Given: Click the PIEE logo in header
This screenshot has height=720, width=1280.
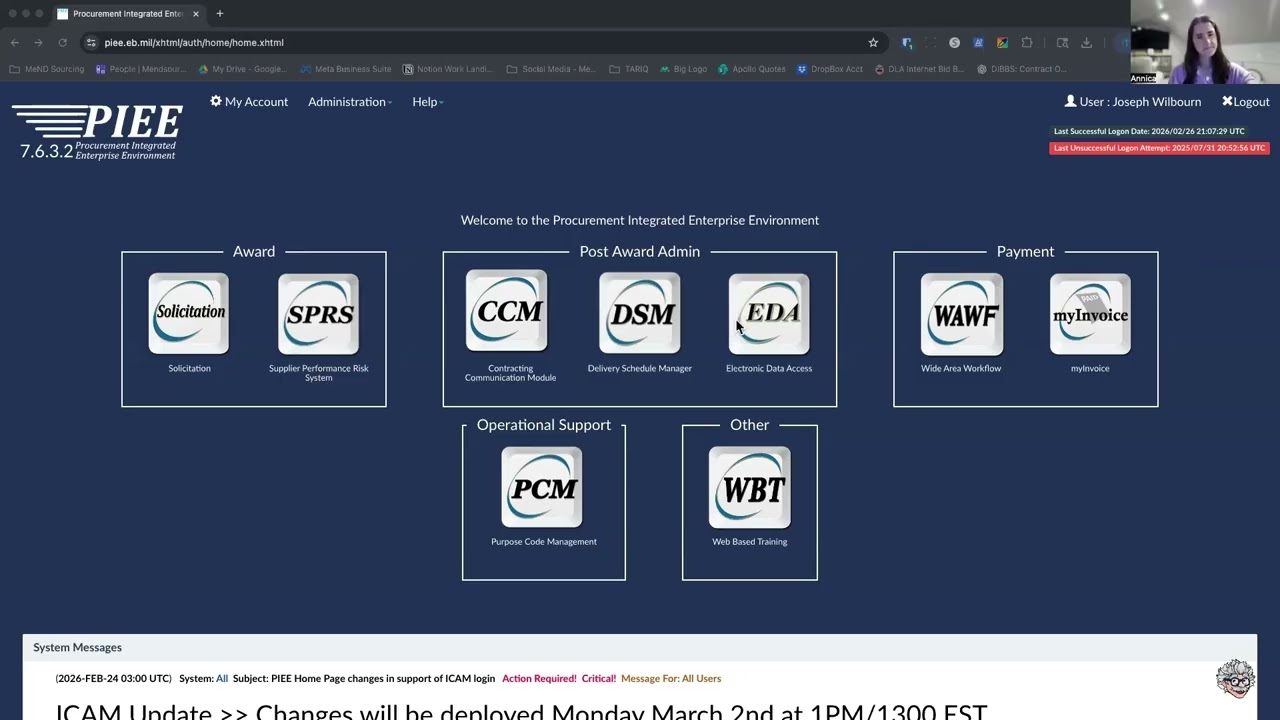Looking at the screenshot, I should coord(97,132).
